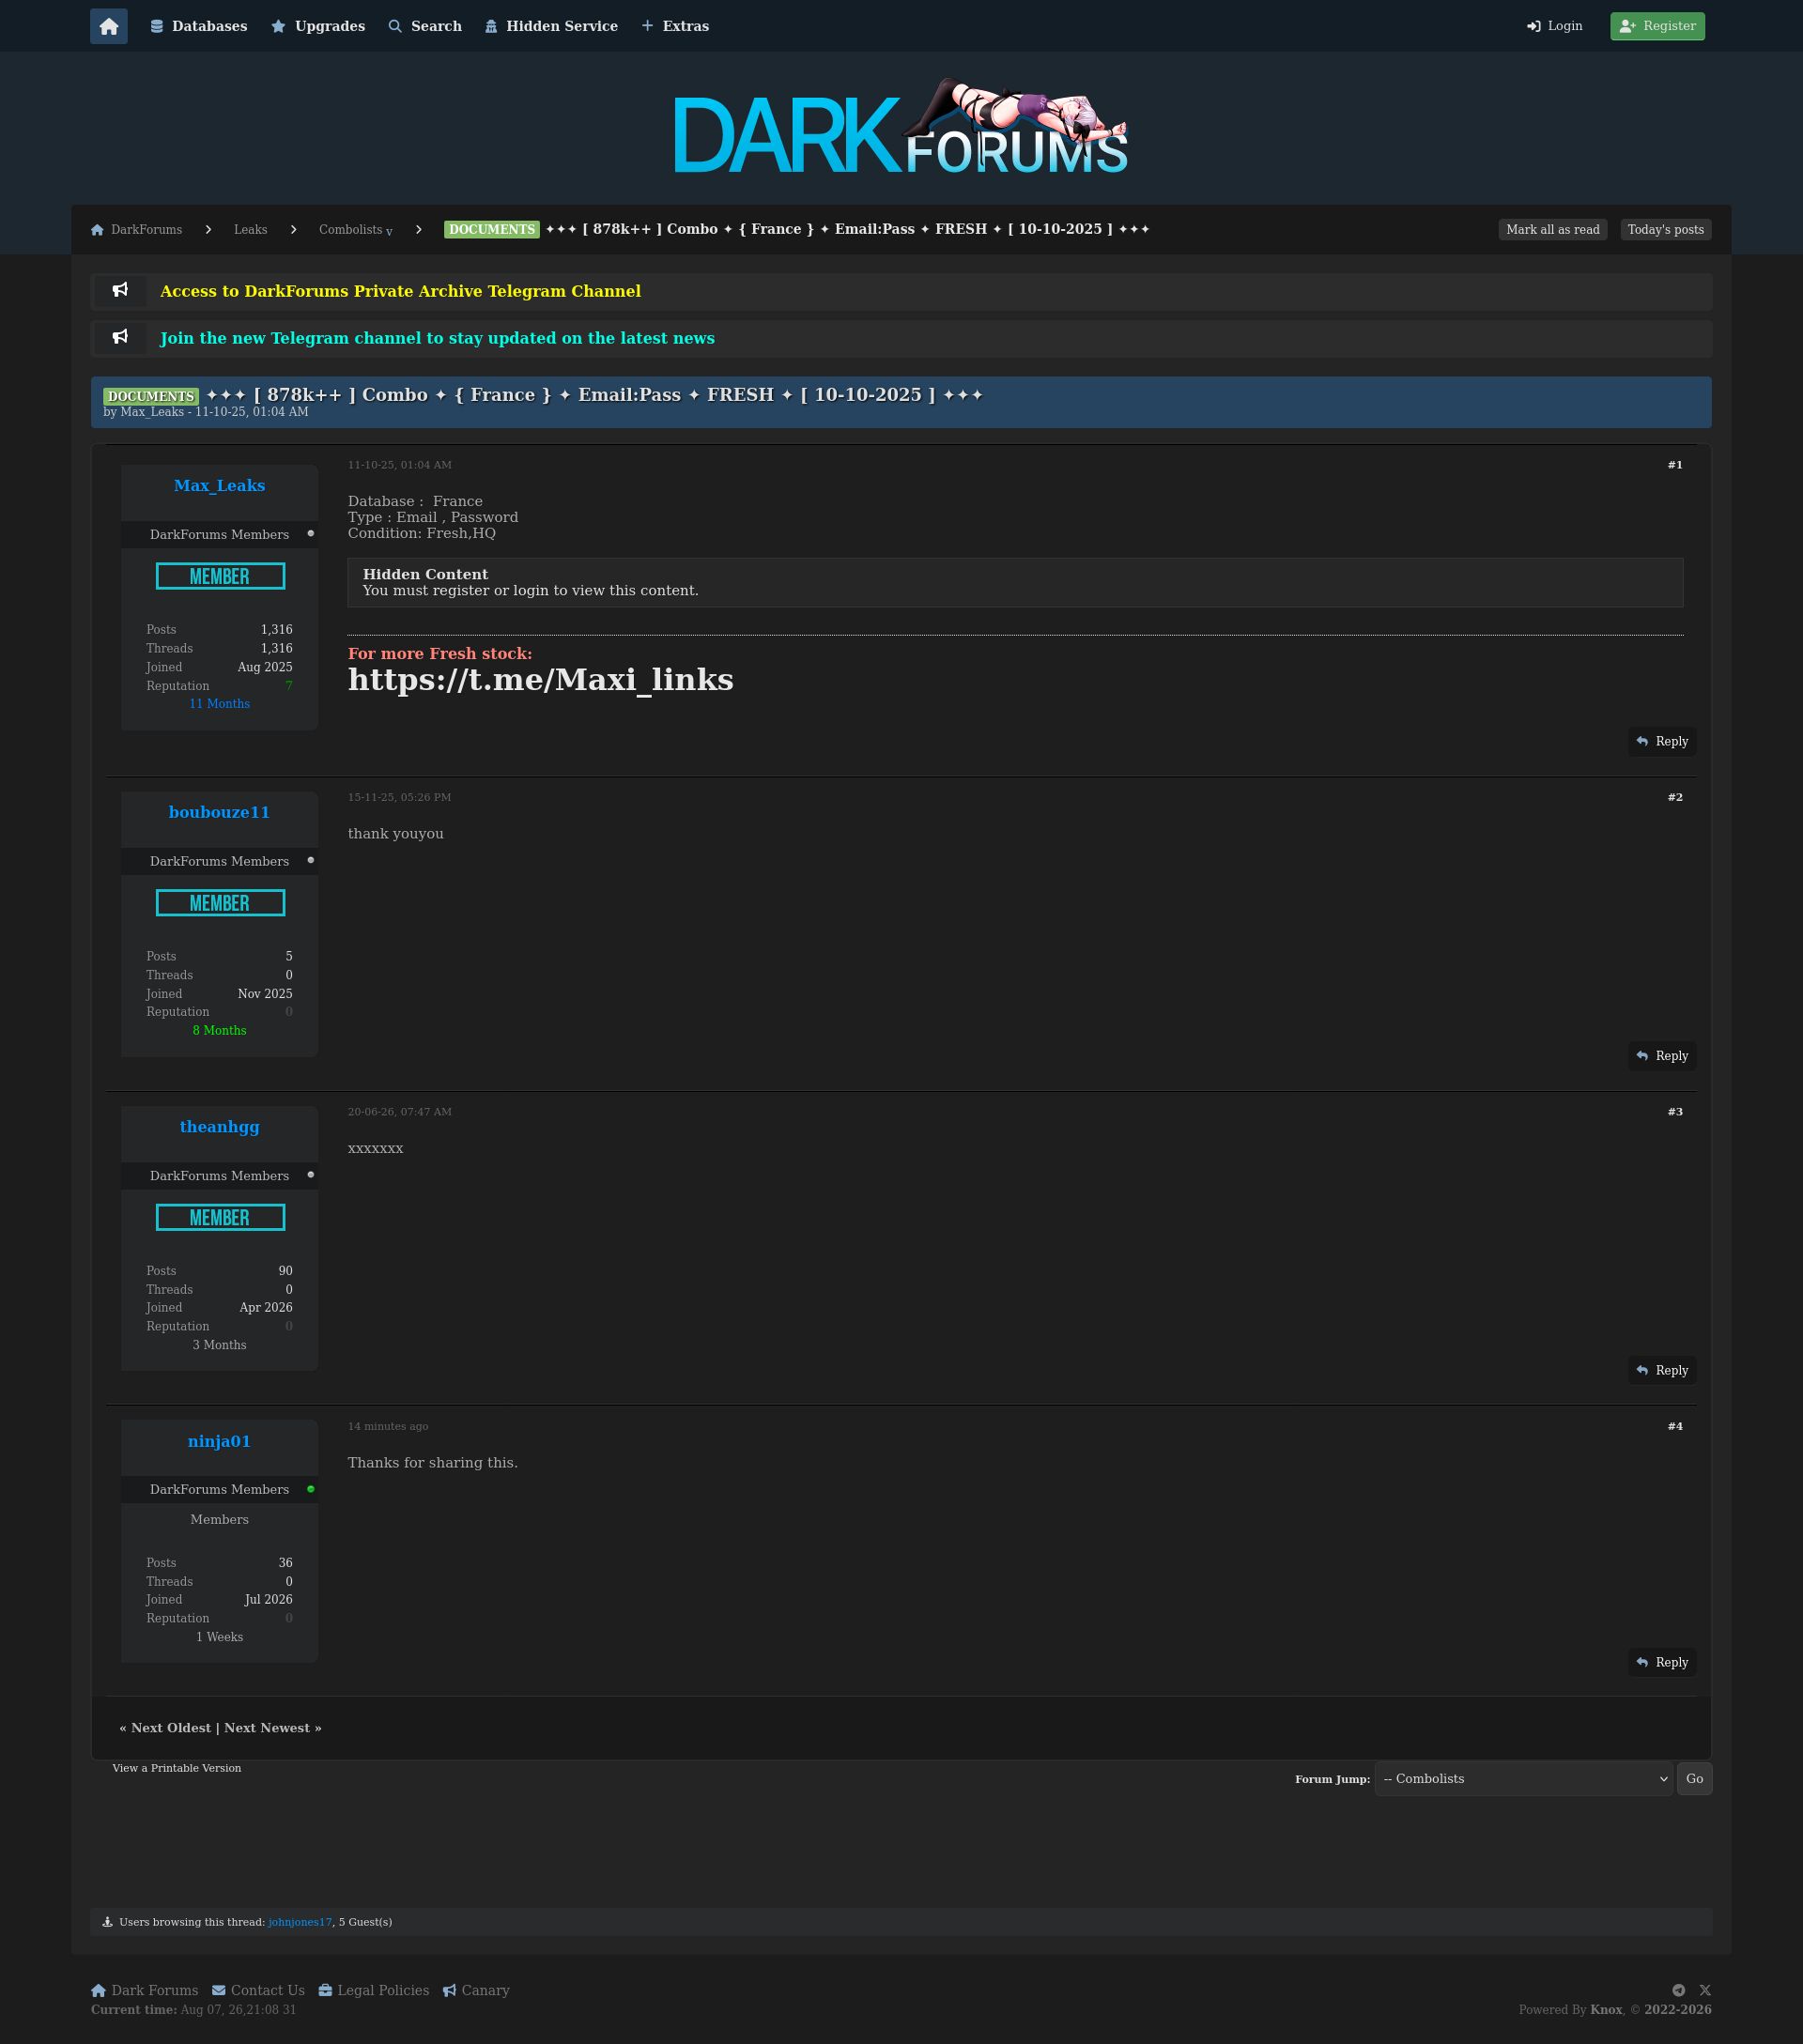
Task: Reply to boubouze11's post
Action: pos(1662,1056)
